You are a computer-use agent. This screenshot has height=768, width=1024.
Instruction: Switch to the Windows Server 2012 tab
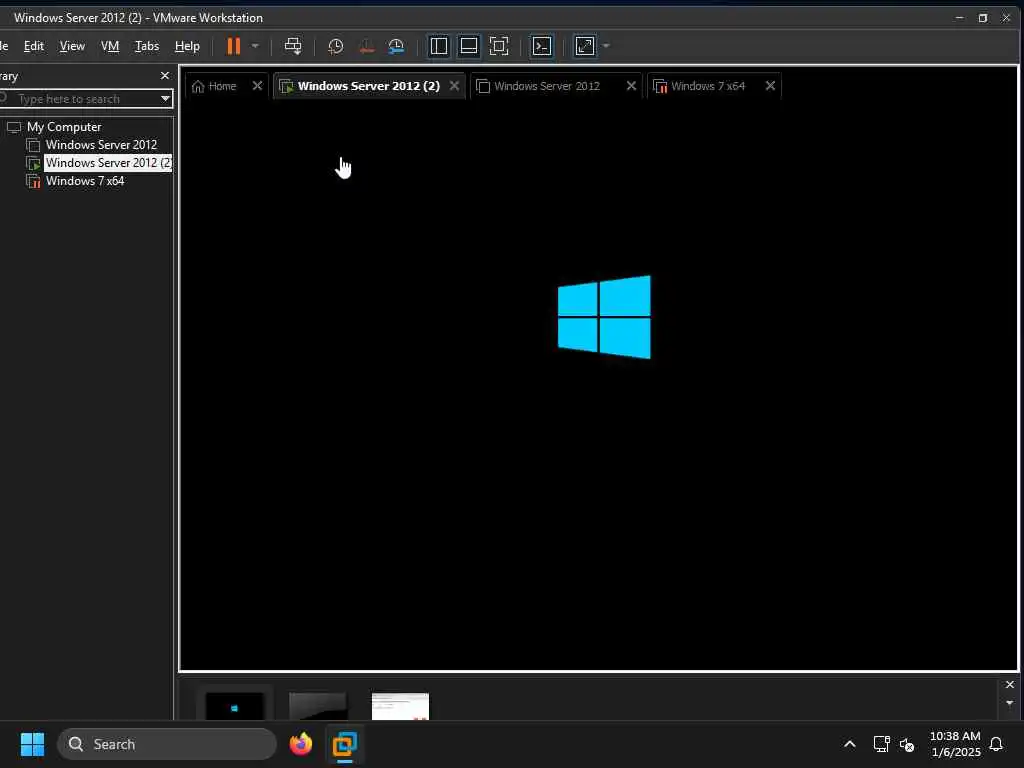click(547, 86)
